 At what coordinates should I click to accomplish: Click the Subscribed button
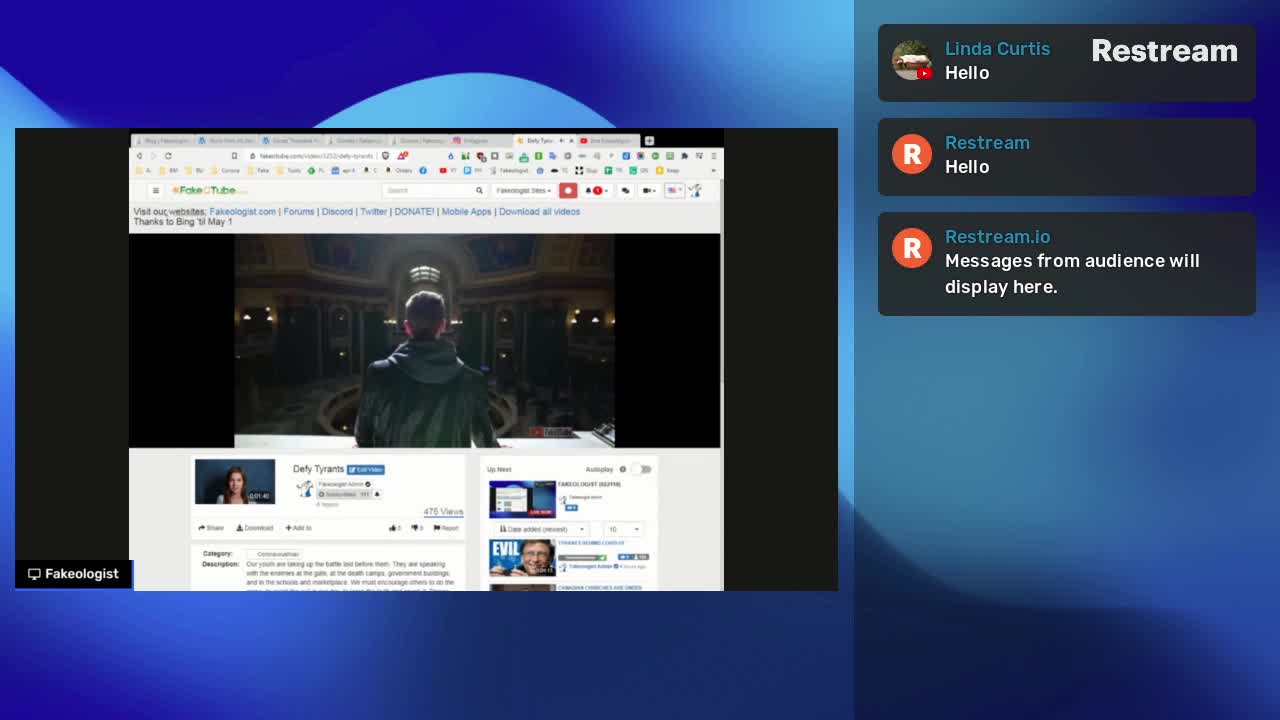click(345, 494)
